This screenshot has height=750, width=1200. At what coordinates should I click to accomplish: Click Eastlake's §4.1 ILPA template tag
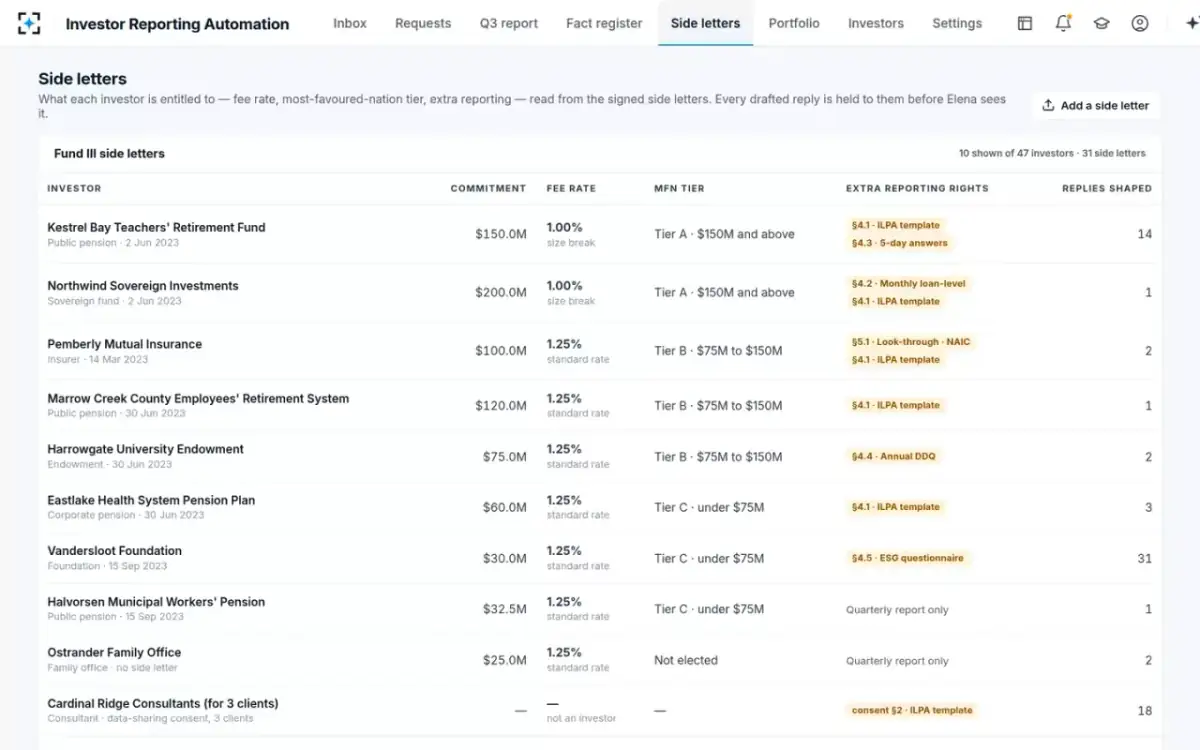(x=896, y=507)
